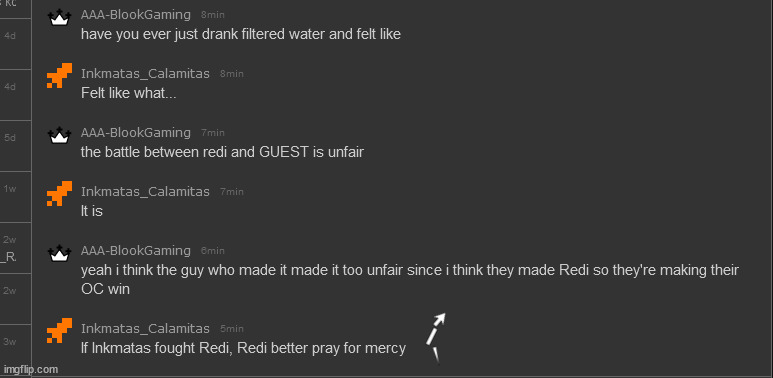Viewport: 773px width, 378px height.
Task: Click crown avatar beside the 'OC win' message
Action: (x=59, y=254)
